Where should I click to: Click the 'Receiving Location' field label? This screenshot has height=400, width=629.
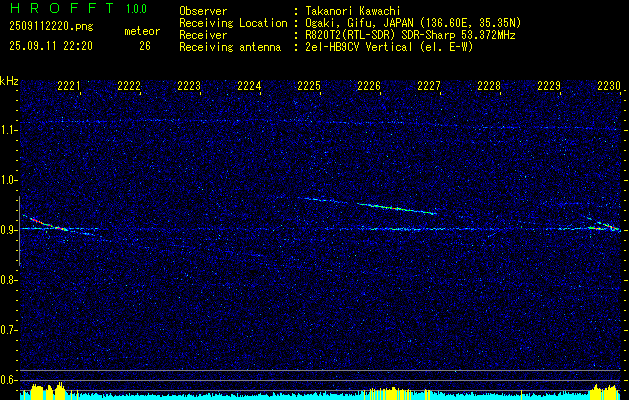(x=233, y=23)
